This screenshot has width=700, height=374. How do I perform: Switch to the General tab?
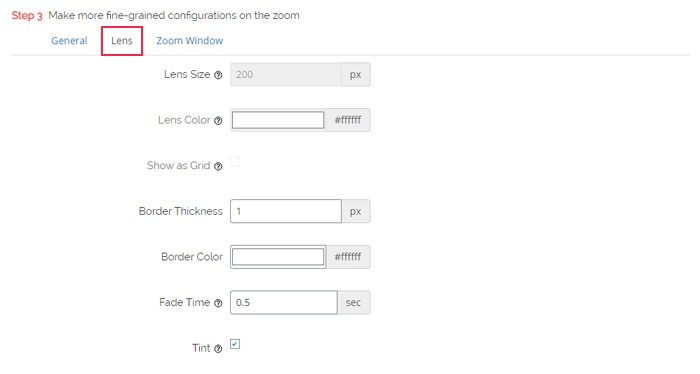point(69,41)
